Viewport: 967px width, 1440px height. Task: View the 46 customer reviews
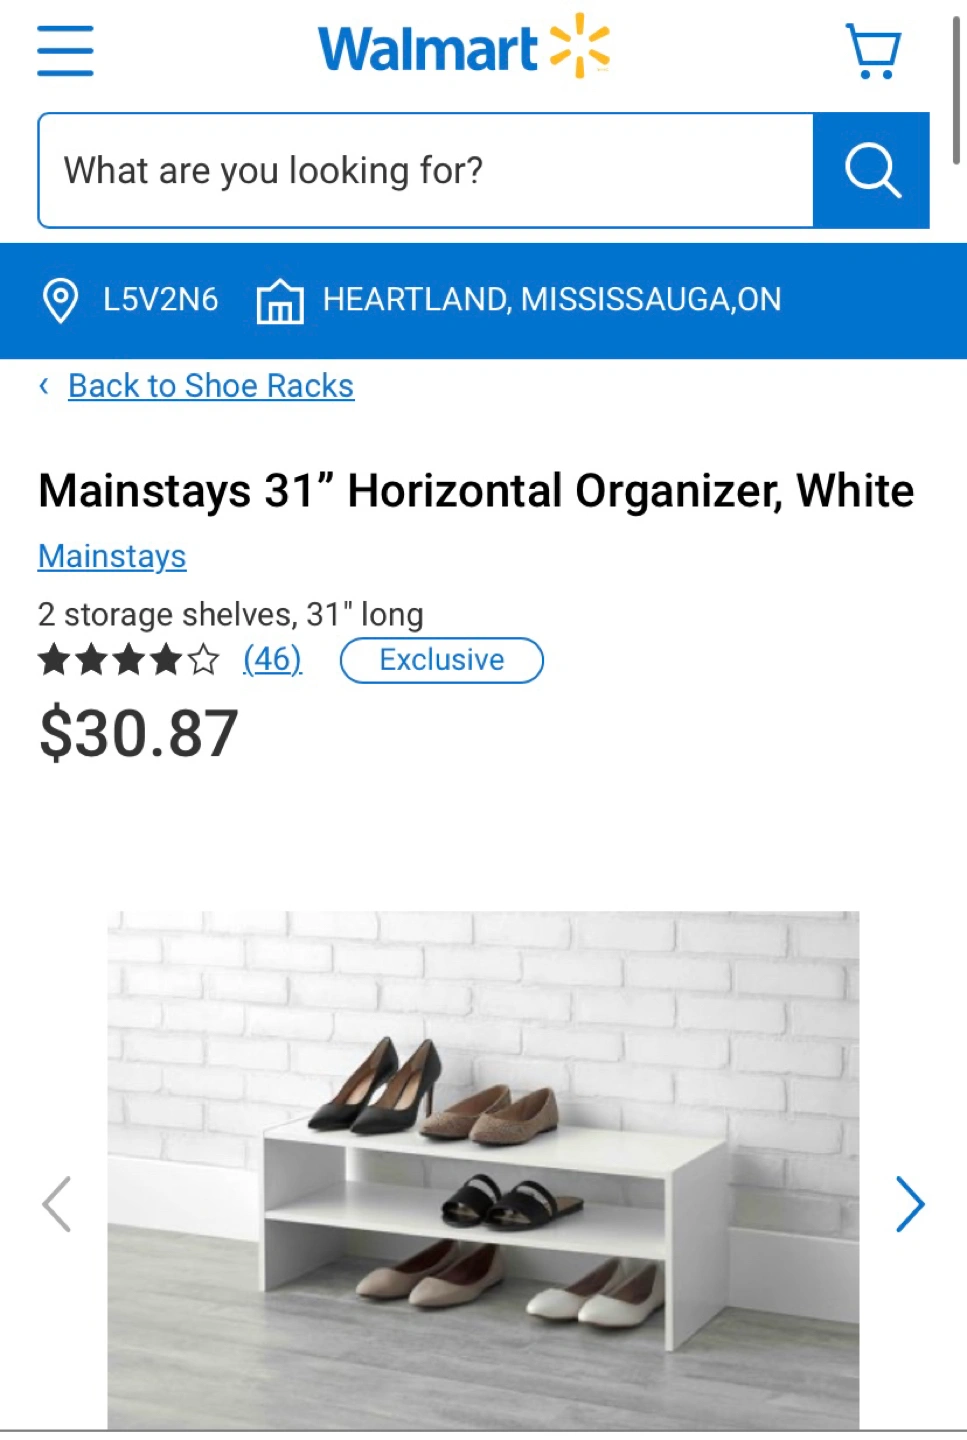pos(272,659)
